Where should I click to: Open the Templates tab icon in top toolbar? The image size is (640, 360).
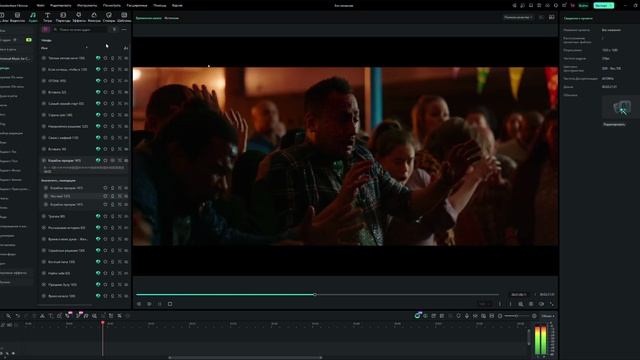[x=124, y=17]
